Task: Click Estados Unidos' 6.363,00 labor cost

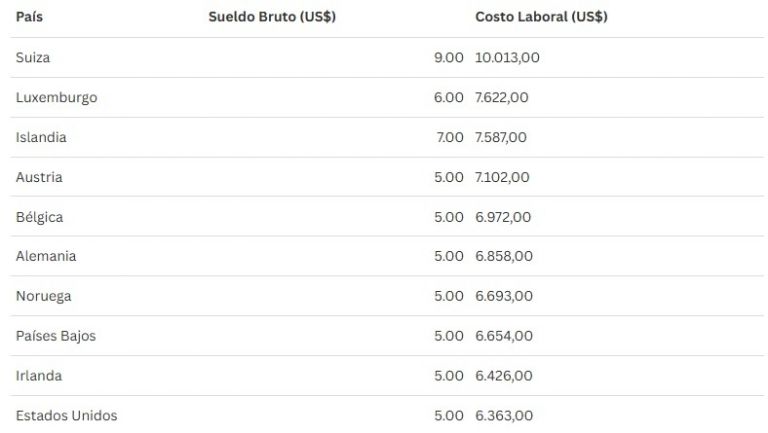Action: pyautogui.click(x=504, y=415)
